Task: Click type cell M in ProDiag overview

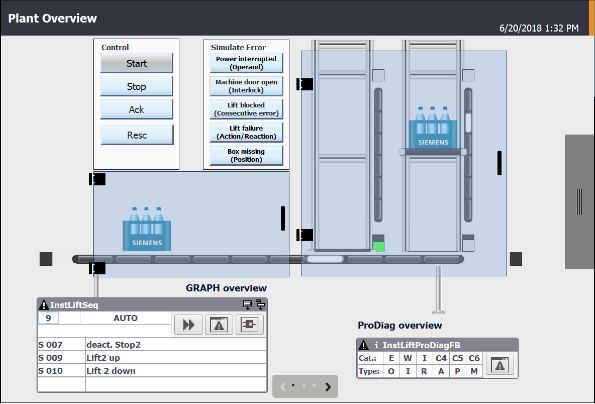Action: [474, 371]
